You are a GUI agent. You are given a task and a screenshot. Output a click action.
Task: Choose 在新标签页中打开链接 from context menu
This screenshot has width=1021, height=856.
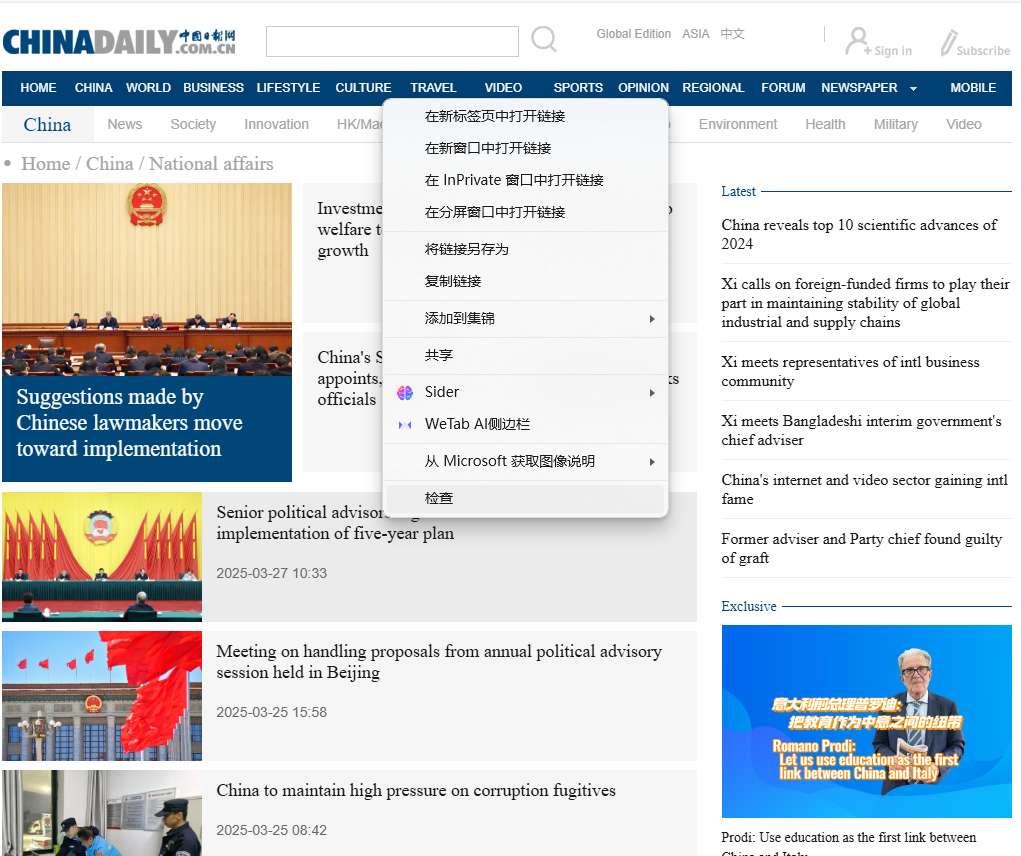525,117
